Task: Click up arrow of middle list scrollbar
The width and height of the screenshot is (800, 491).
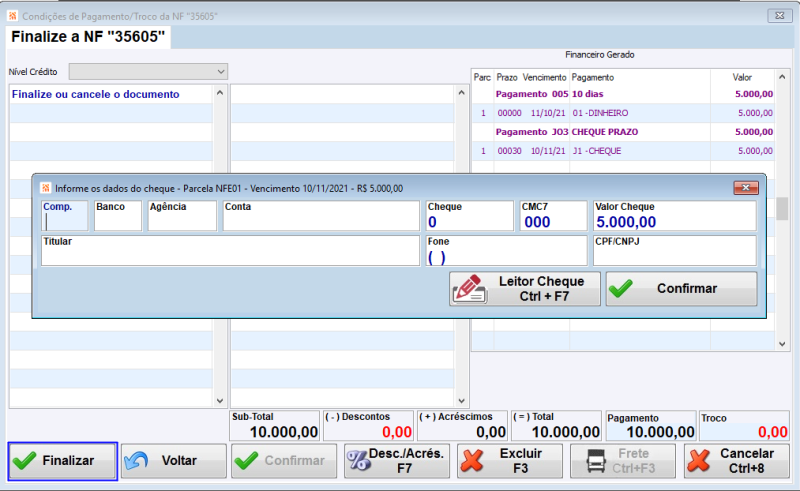Action: tap(461, 92)
